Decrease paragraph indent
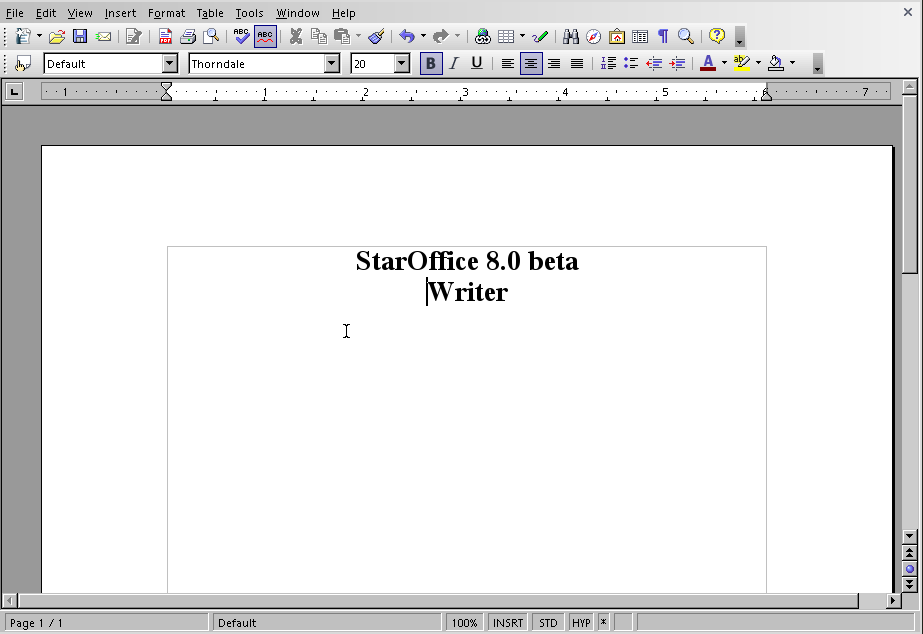This screenshot has width=923, height=634. pos(654,64)
